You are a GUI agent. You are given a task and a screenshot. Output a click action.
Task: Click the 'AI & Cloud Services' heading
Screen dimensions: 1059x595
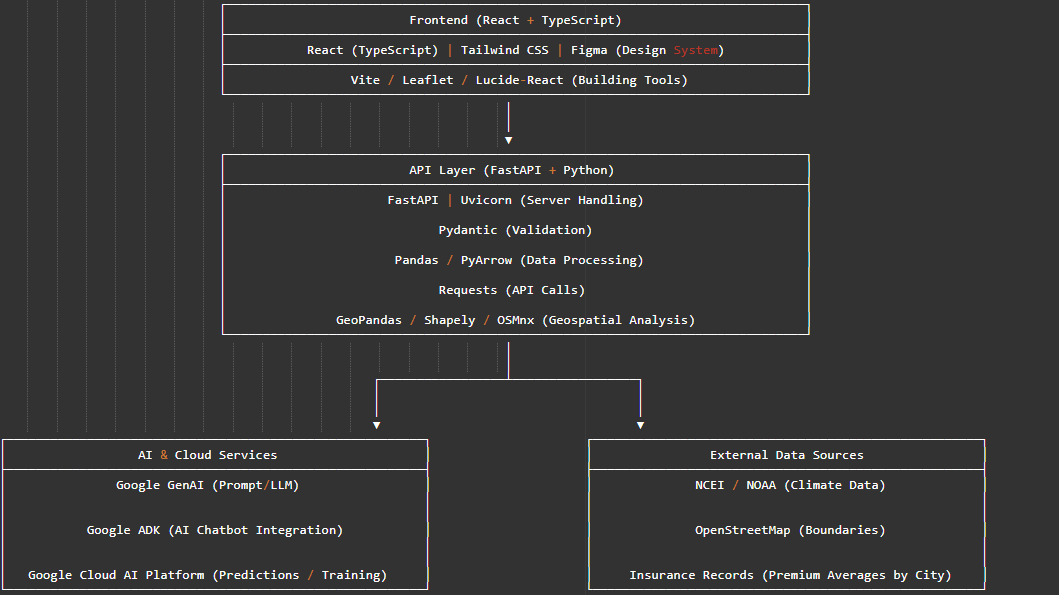[x=207, y=455]
